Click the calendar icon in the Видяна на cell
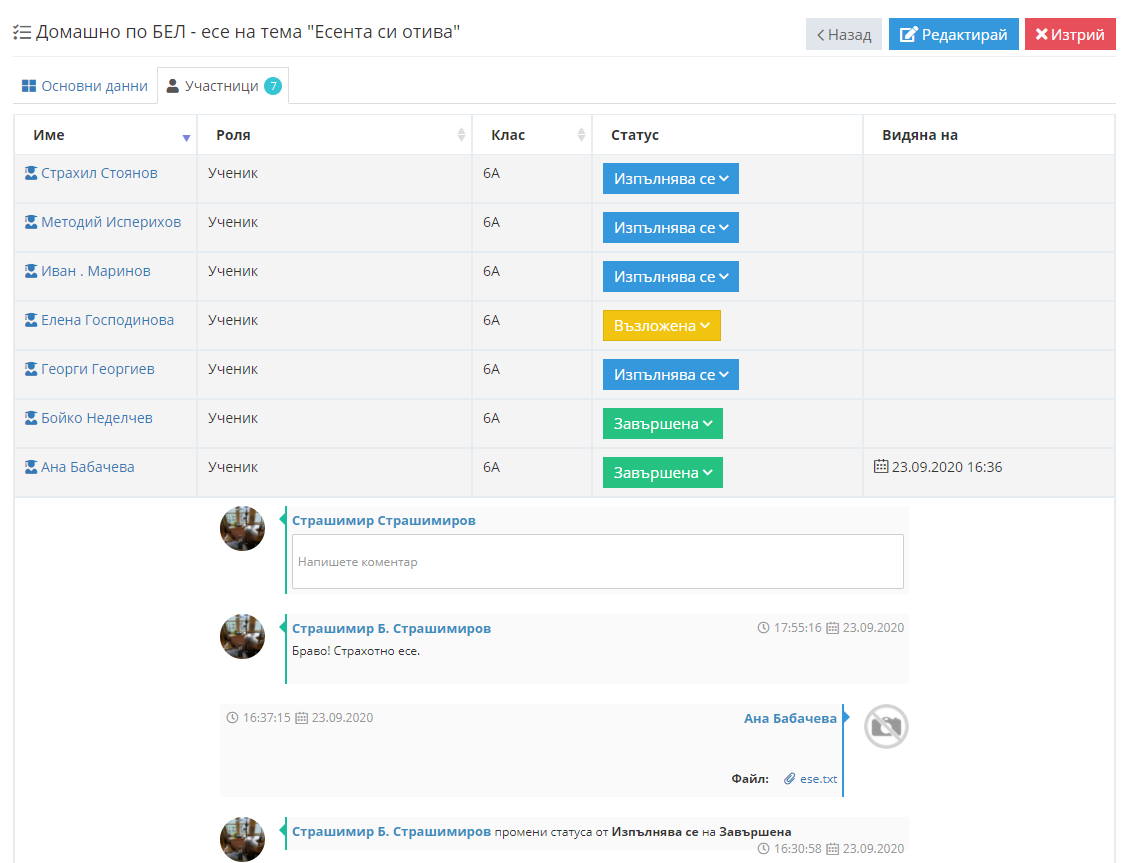1127x863 pixels. pyautogui.click(x=881, y=467)
